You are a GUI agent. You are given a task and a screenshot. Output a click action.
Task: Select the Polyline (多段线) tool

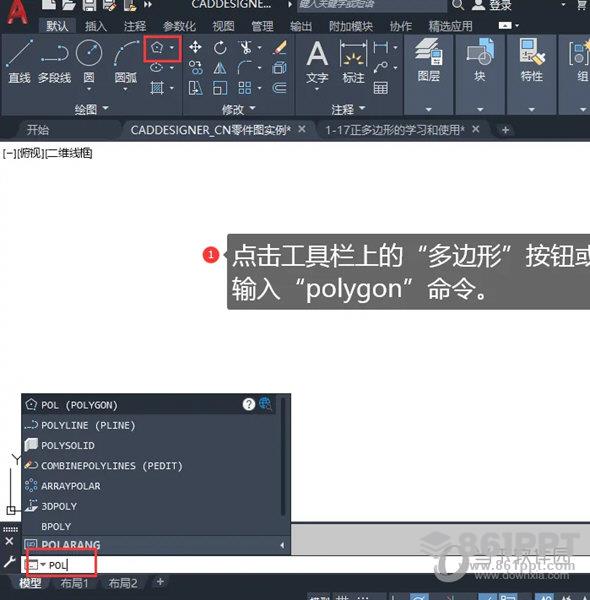[x=54, y=61]
